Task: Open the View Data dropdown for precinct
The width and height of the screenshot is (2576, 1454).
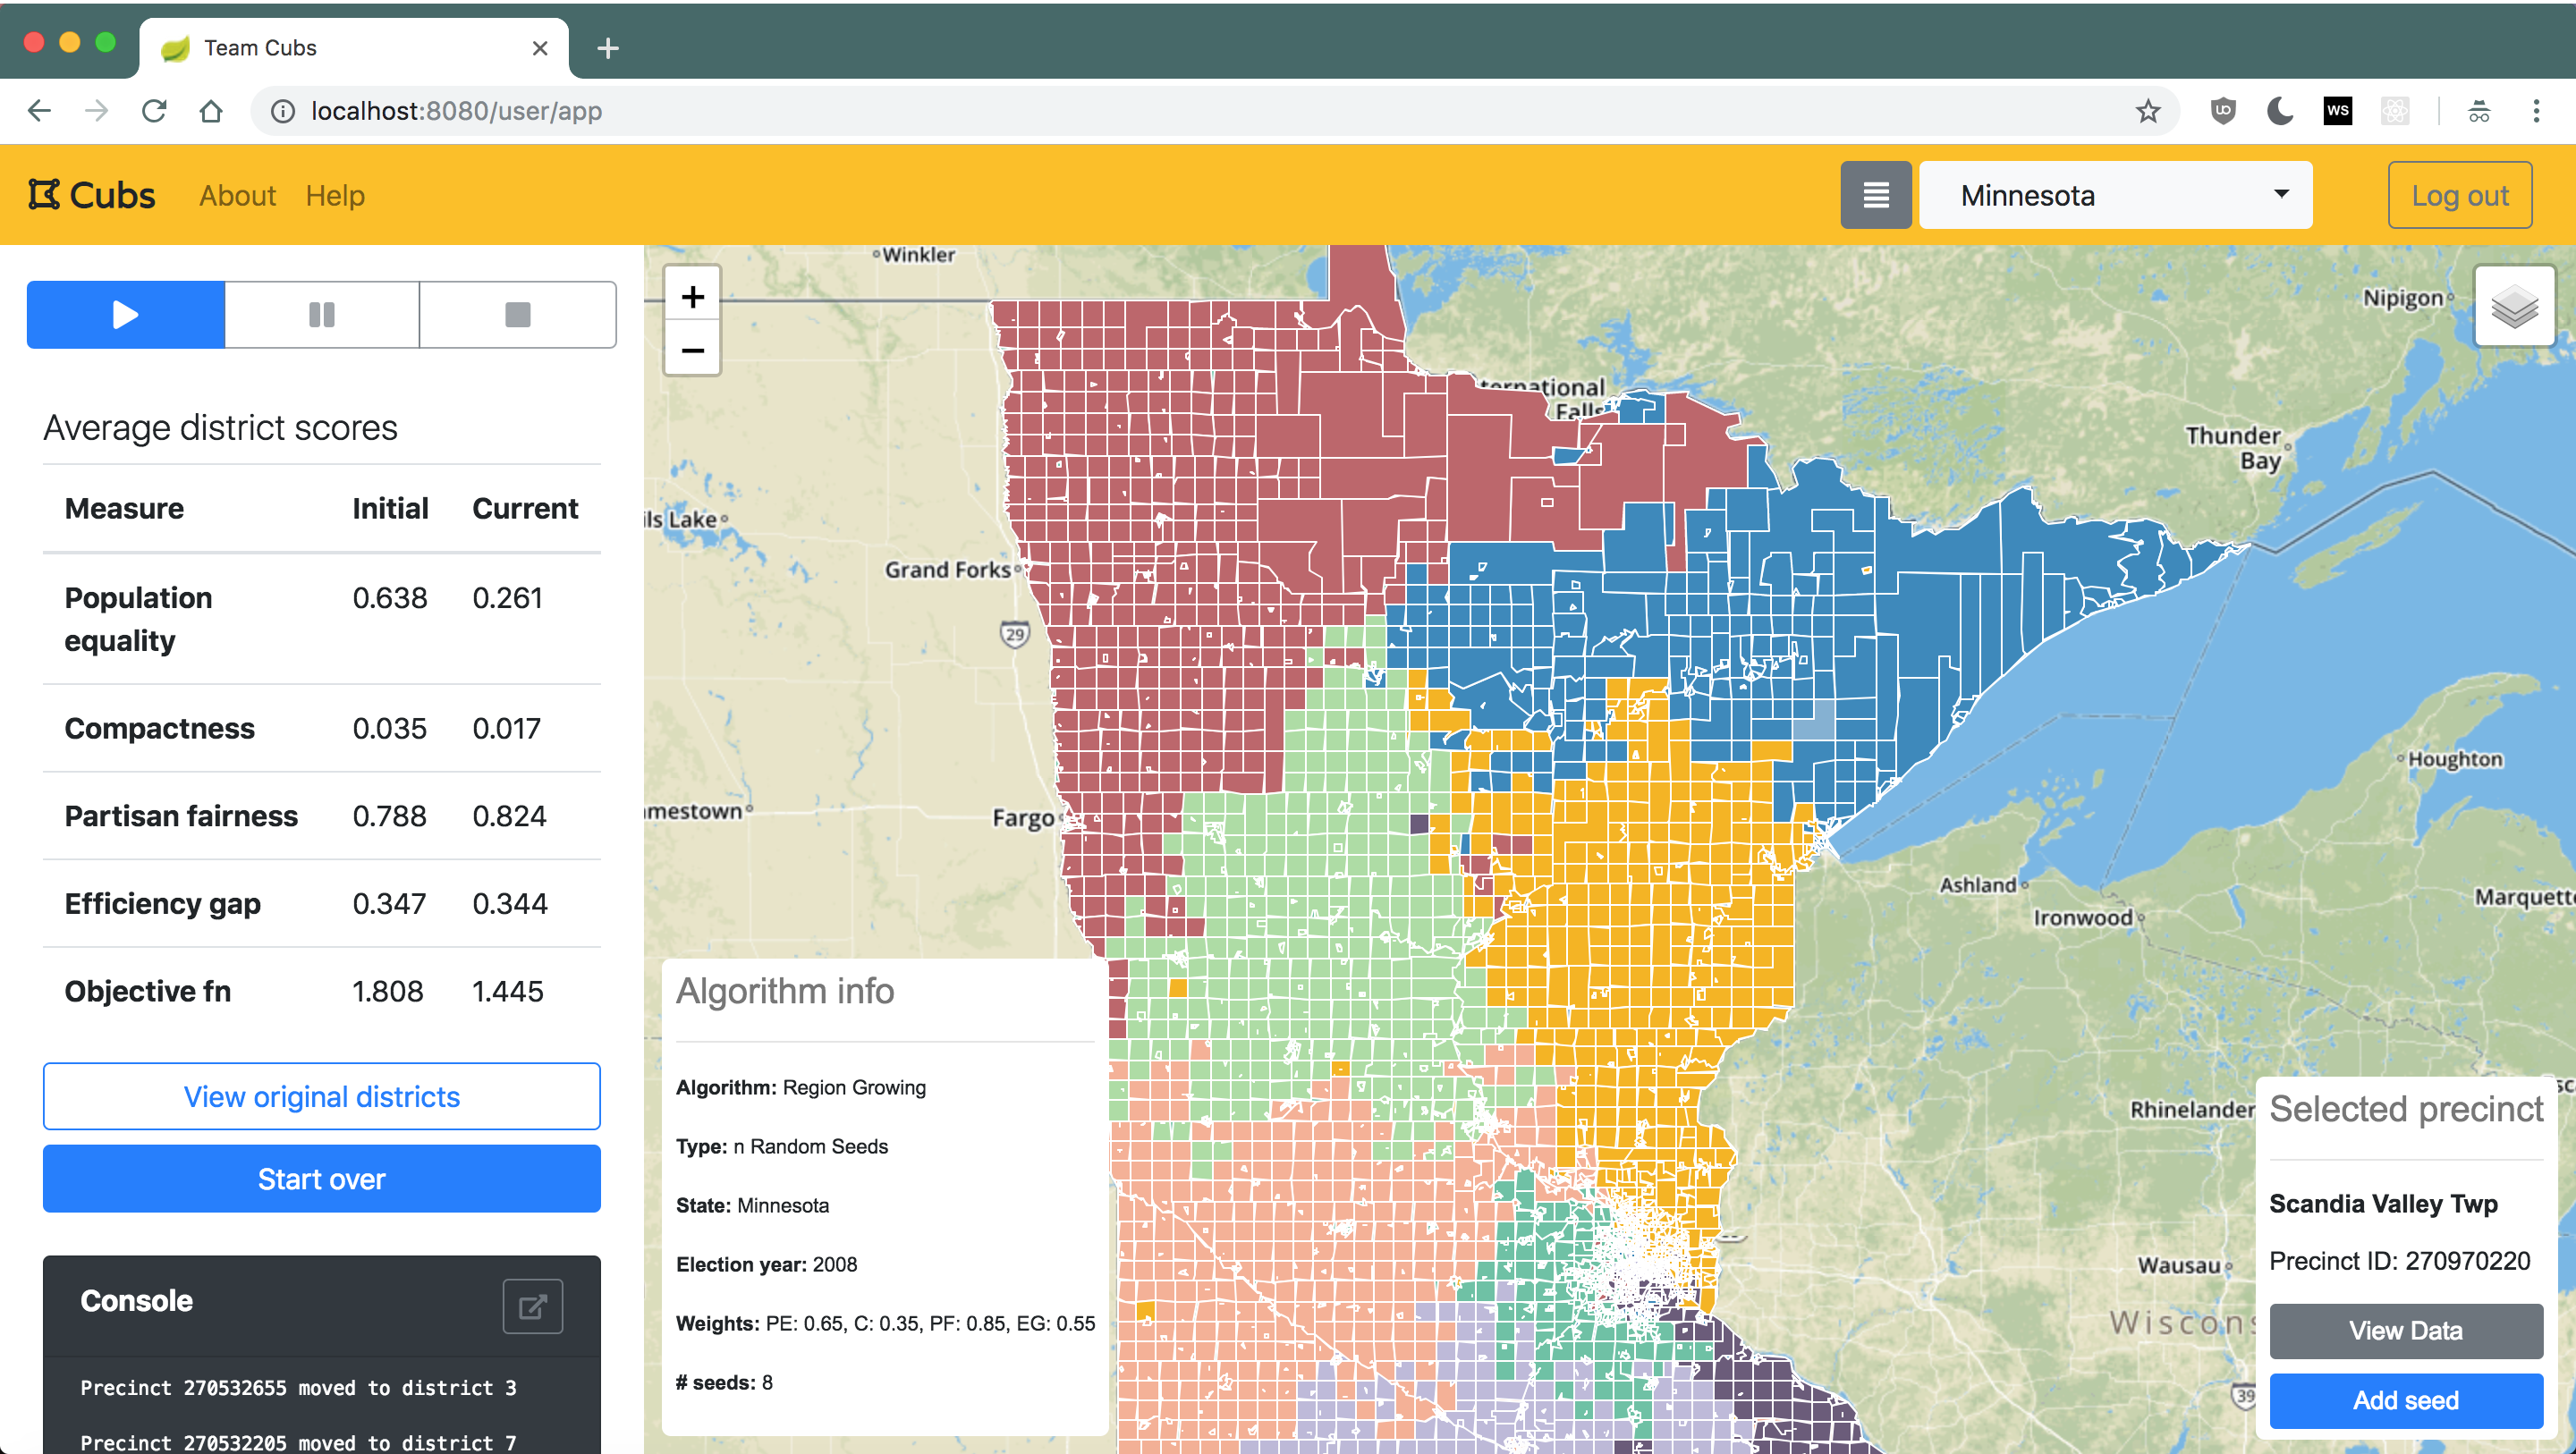Action: [2404, 1331]
